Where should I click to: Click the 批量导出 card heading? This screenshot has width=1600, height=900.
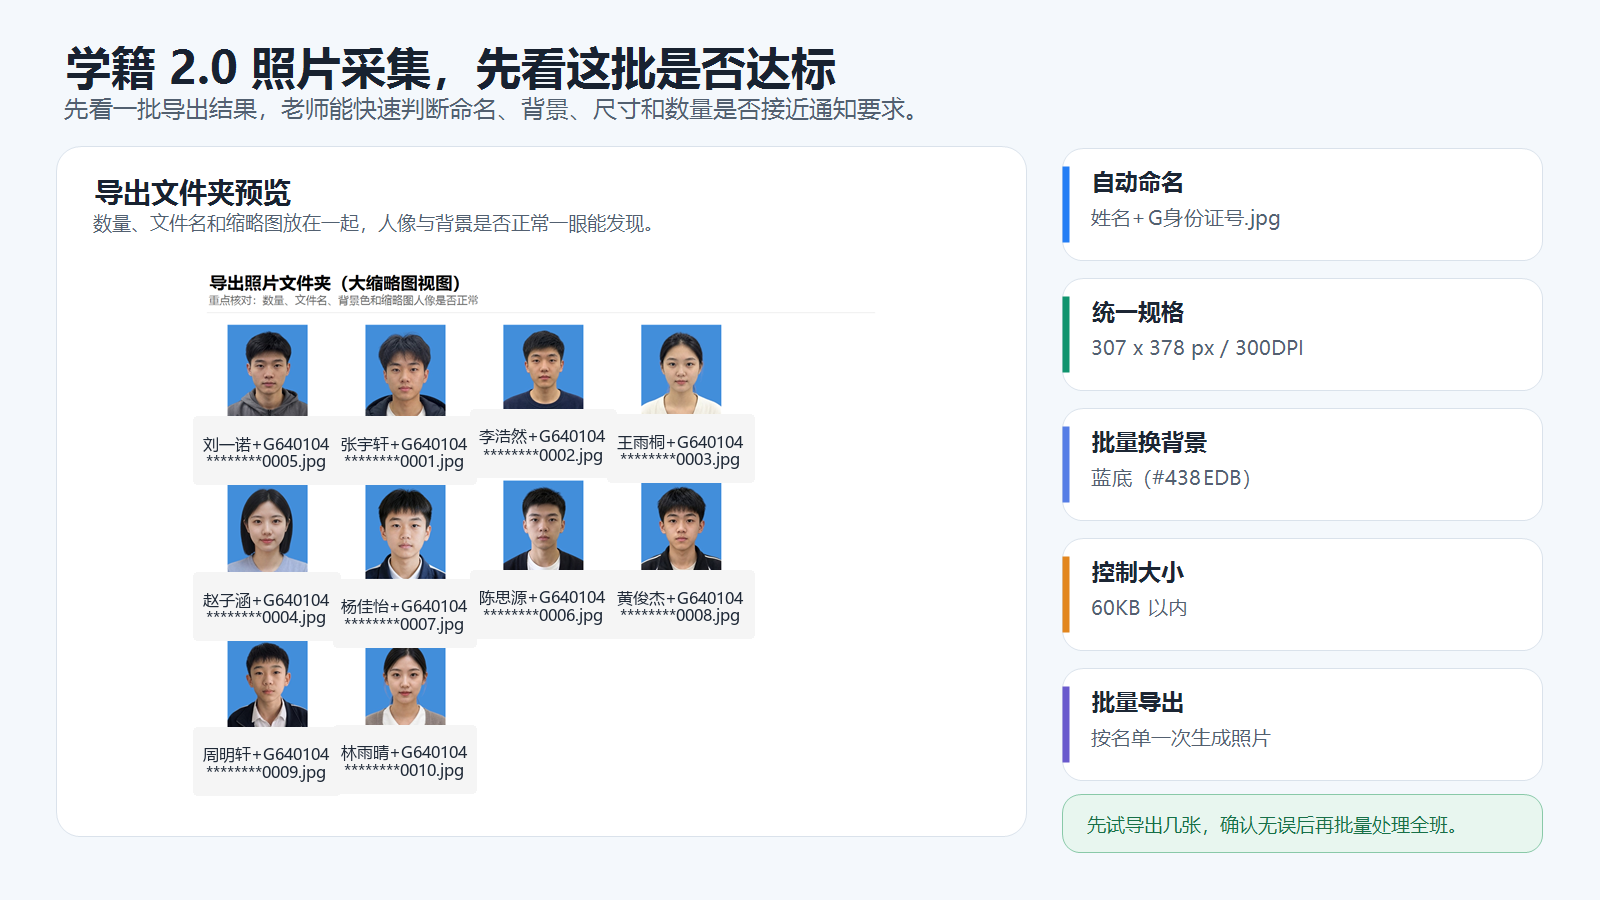click(1137, 702)
